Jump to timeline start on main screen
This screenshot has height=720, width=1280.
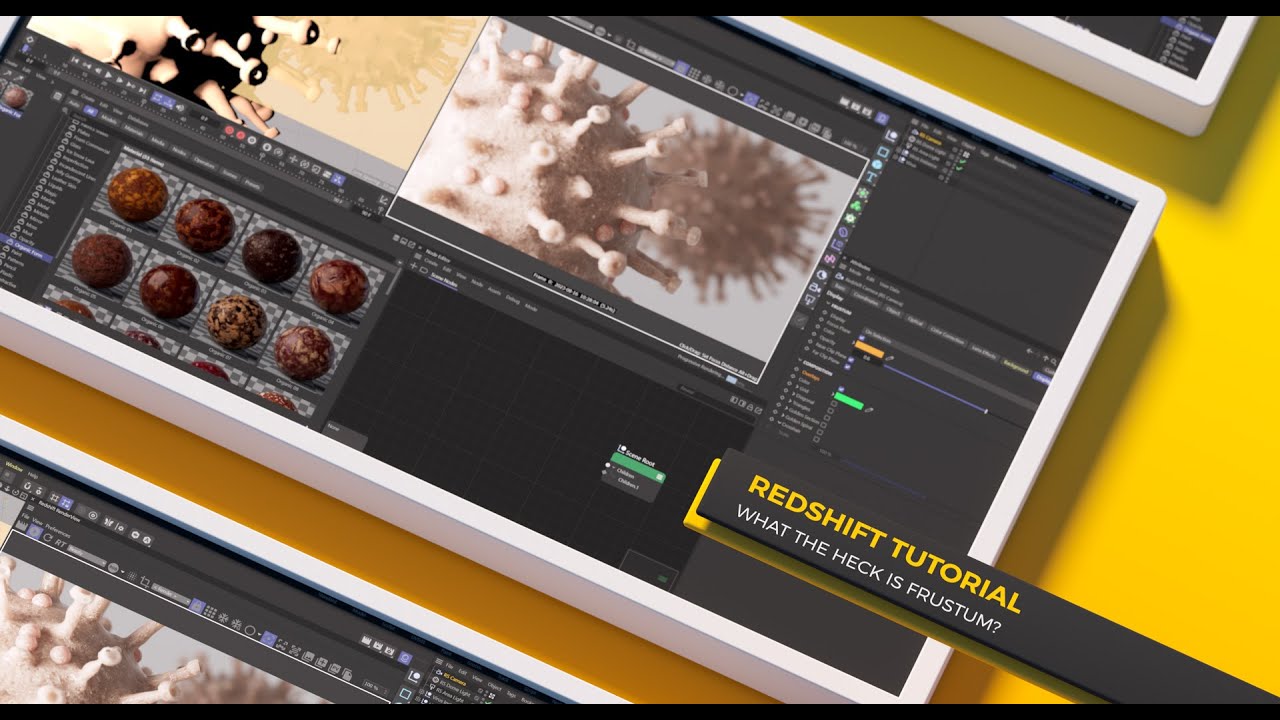(74, 60)
